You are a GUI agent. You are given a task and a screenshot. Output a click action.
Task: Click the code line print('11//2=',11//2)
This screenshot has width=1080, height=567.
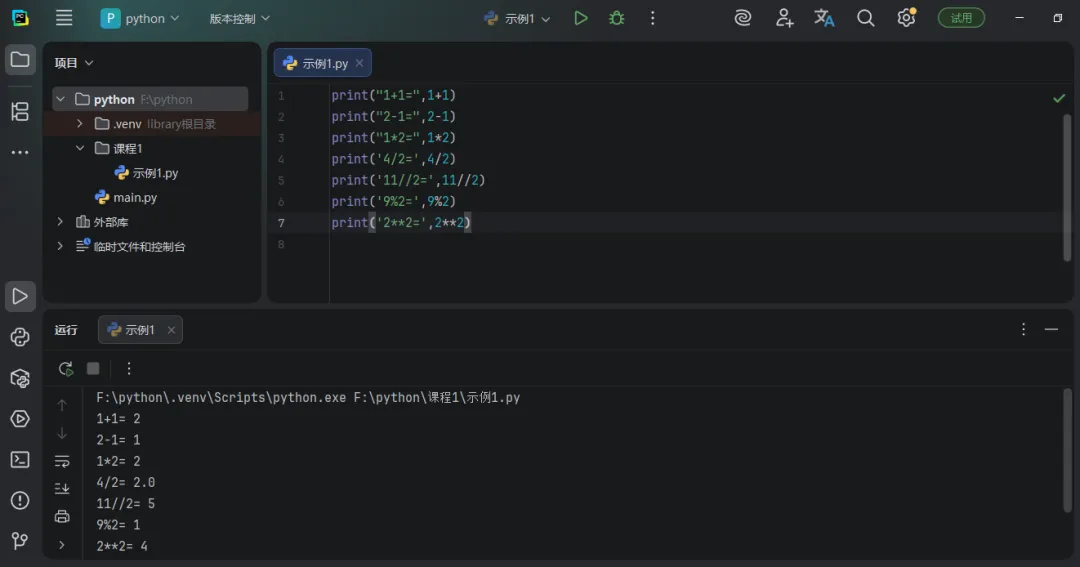[408, 181]
